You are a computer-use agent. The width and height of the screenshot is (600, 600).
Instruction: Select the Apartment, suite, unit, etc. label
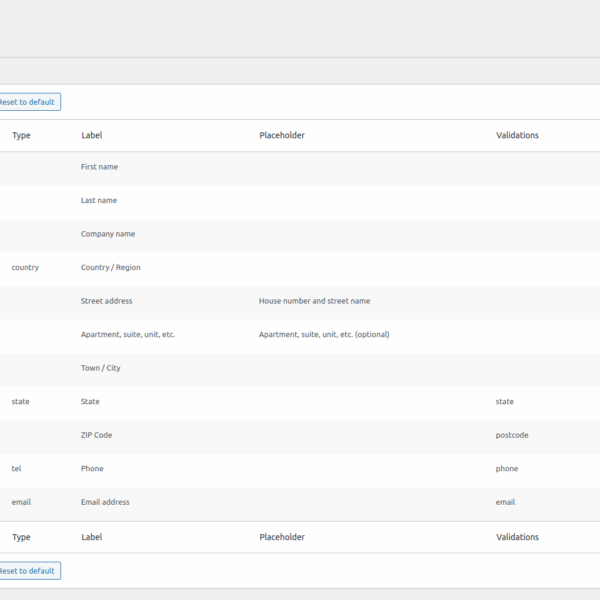[128, 334]
